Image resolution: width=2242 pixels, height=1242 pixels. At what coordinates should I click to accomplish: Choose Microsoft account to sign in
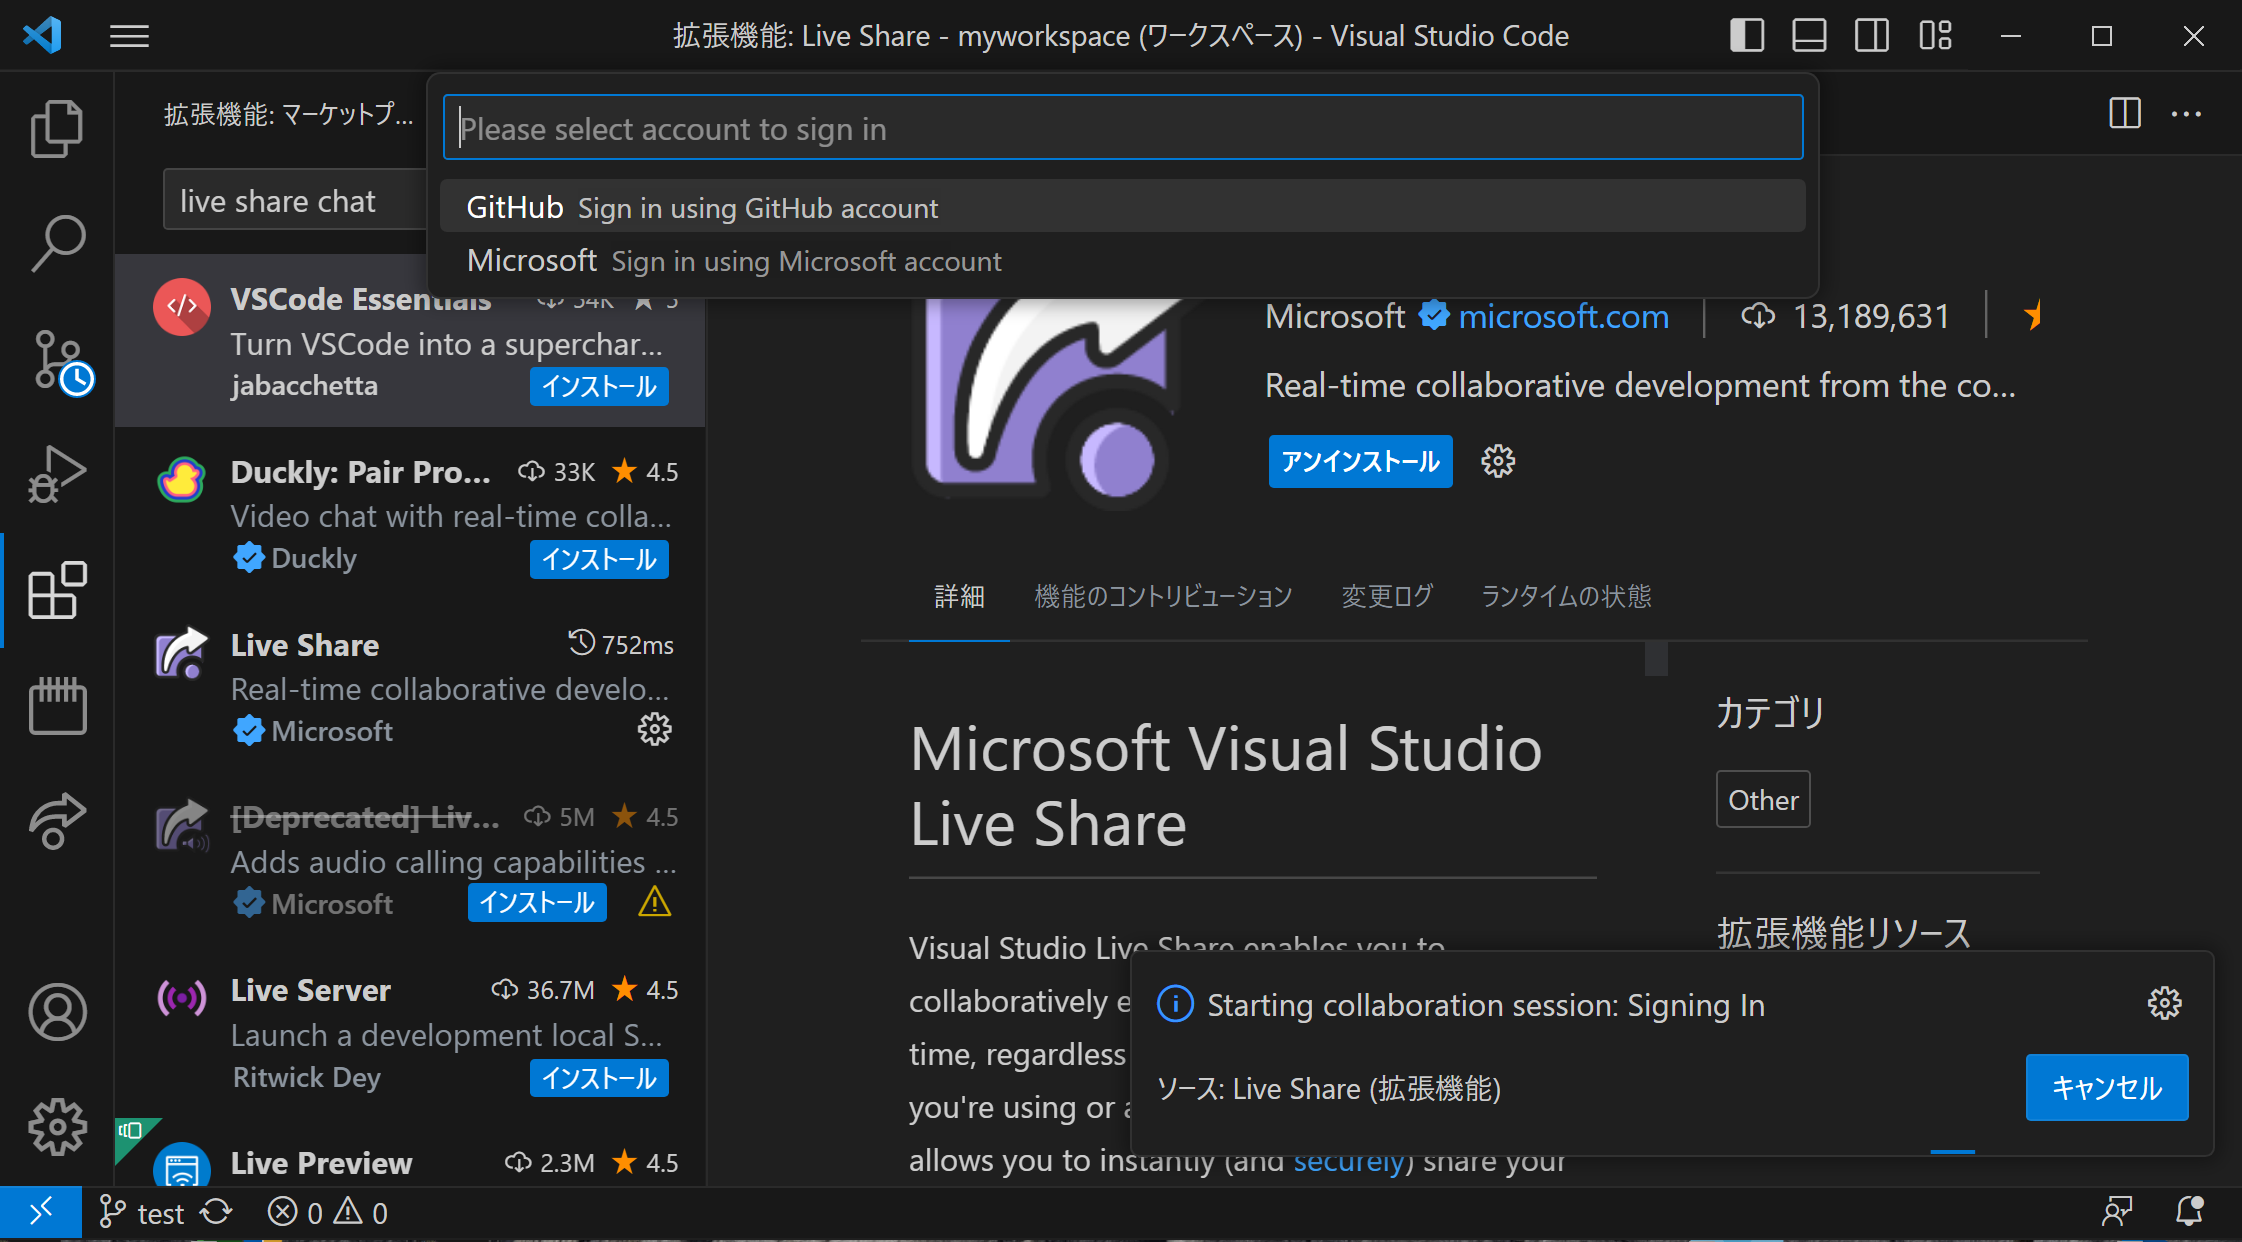(x=1122, y=261)
